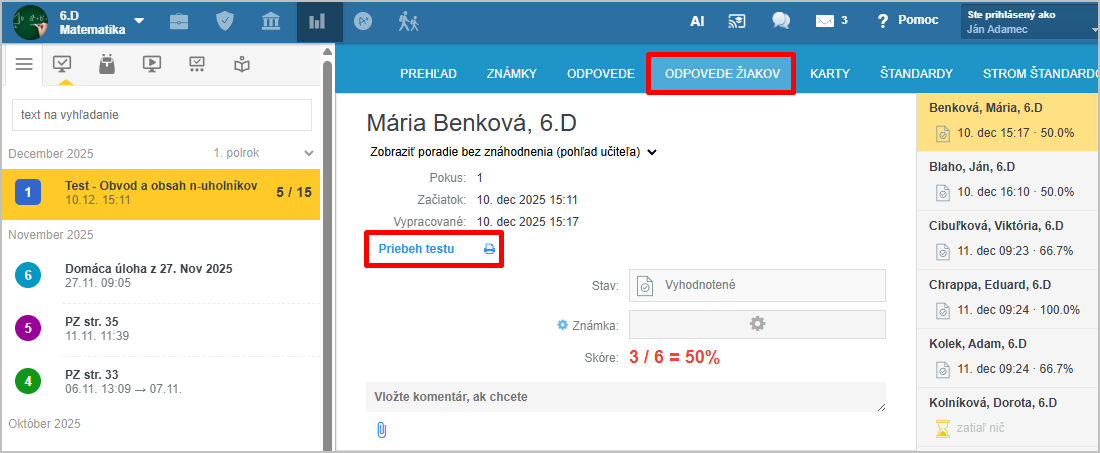Image resolution: width=1100 pixels, height=453 pixels.
Task: Expand the 6.D Matematika class dropdown
Action: 139,21
